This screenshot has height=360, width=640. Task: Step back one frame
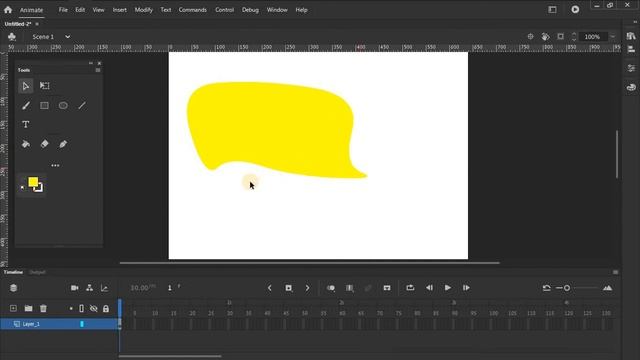(x=429, y=288)
